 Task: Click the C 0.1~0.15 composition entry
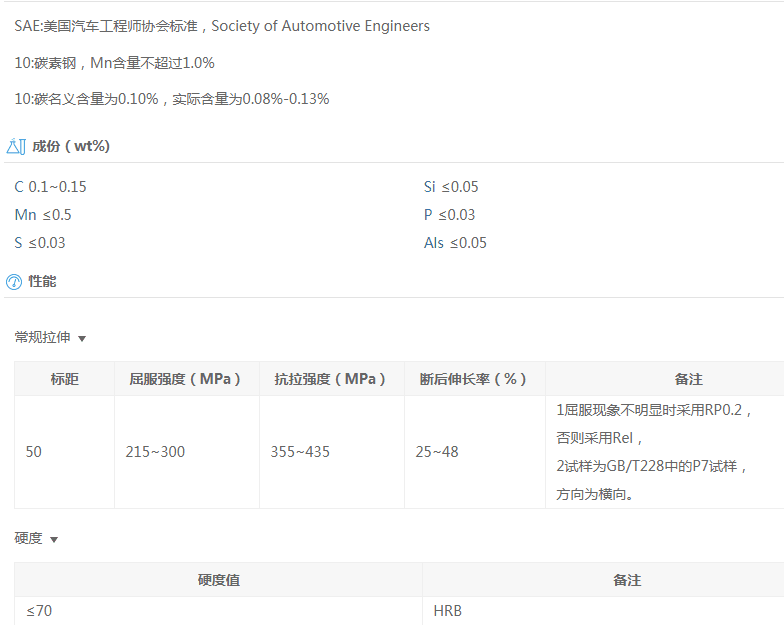click(x=51, y=187)
